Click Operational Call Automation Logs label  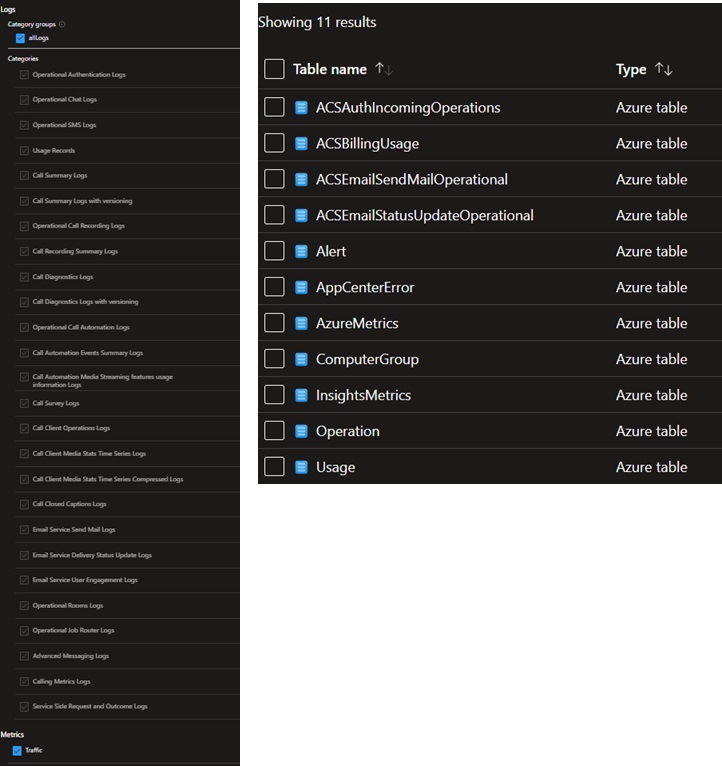point(81,327)
